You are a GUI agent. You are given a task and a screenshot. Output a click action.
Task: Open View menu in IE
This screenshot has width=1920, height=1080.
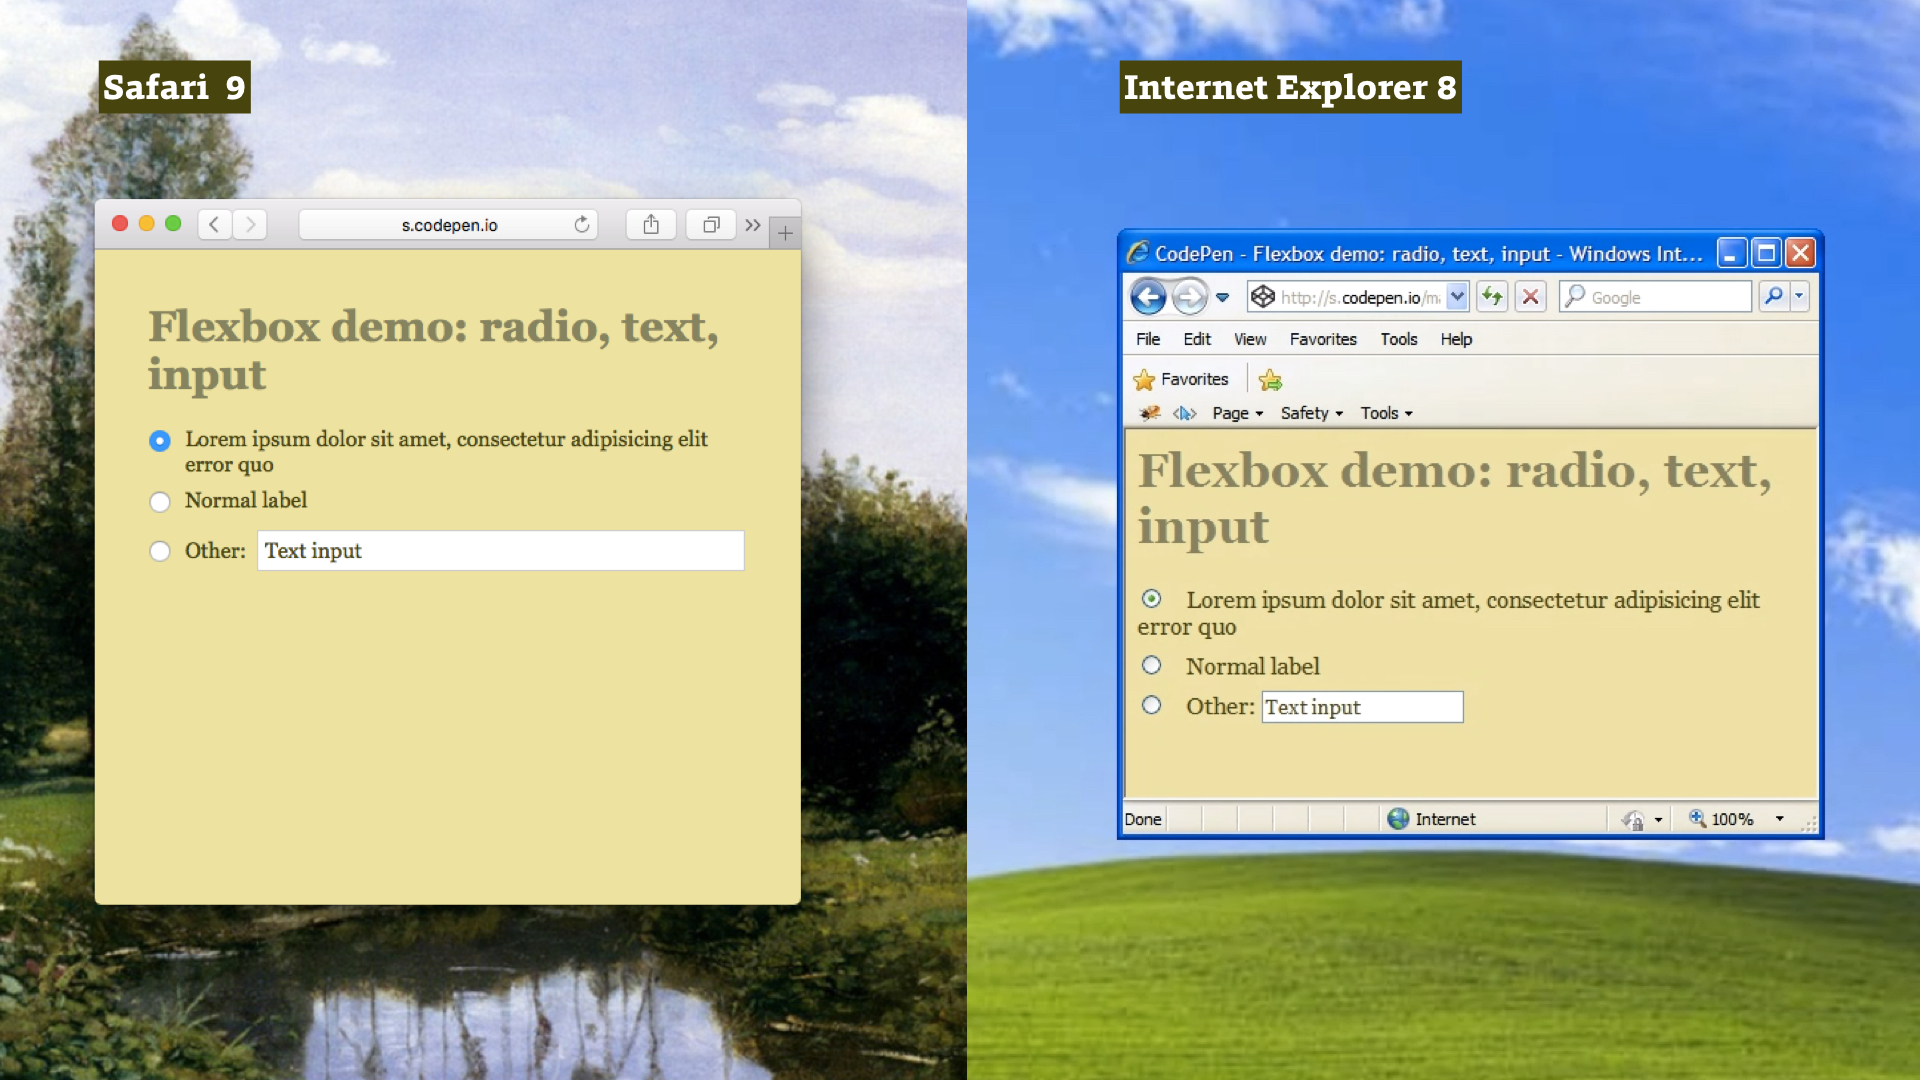point(1250,339)
